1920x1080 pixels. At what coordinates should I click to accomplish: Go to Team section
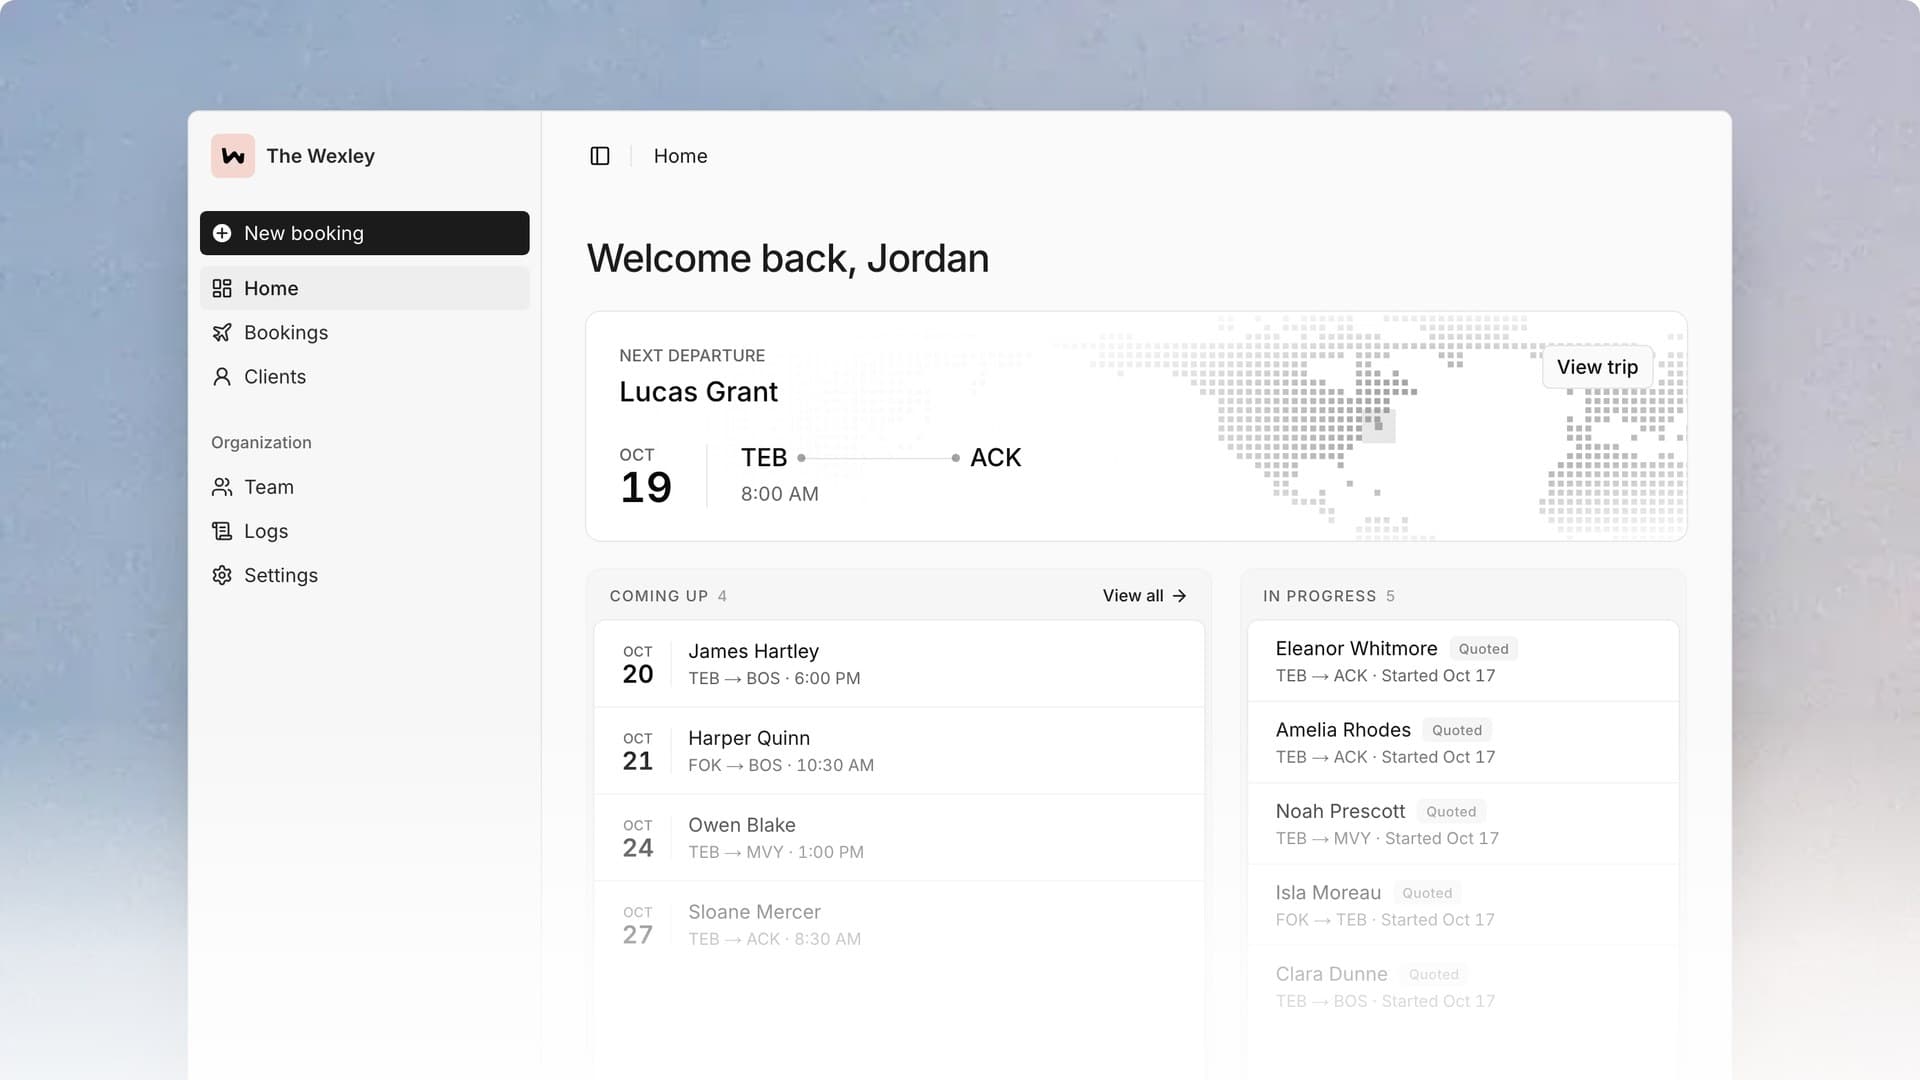[x=364, y=487]
